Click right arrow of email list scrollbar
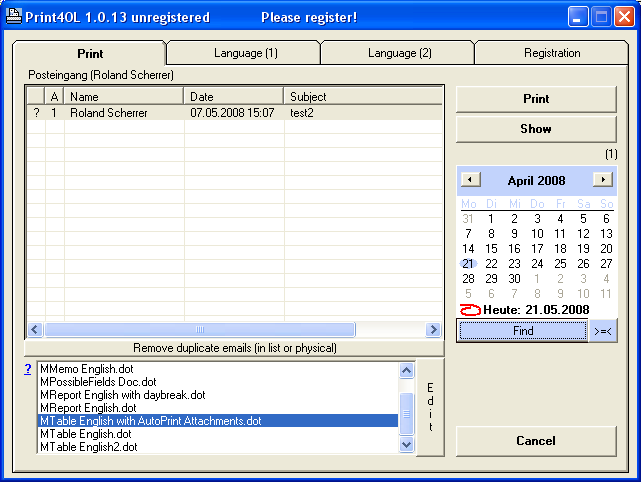 point(433,330)
